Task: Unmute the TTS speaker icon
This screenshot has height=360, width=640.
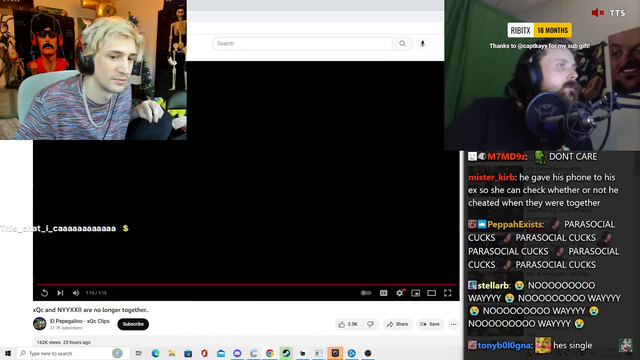Action: 598,13
